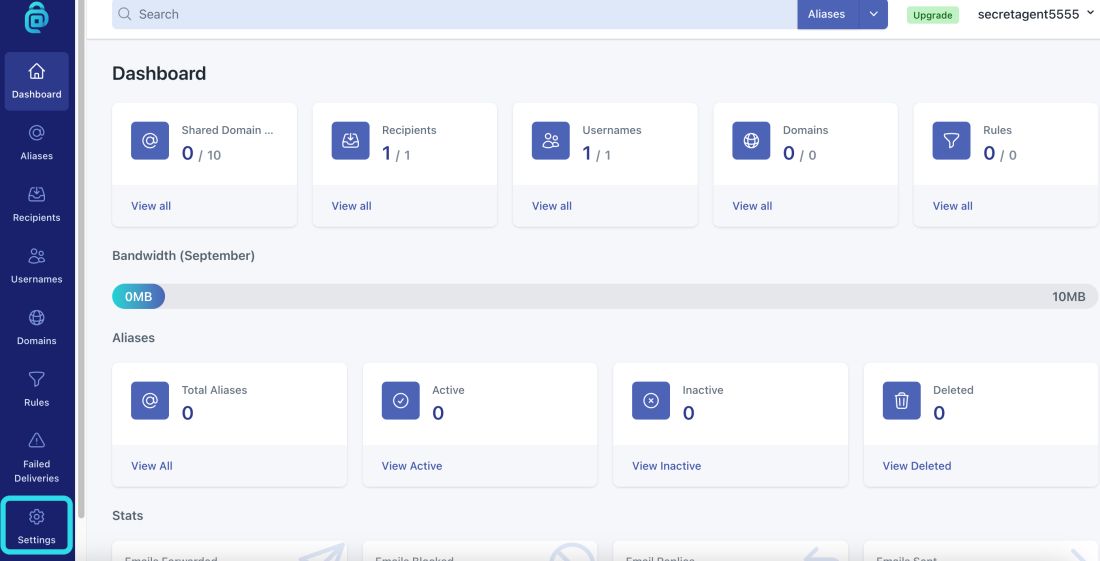Open the Aliases sidebar icon
The image size is (1100, 561).
(x=36, y=133)
